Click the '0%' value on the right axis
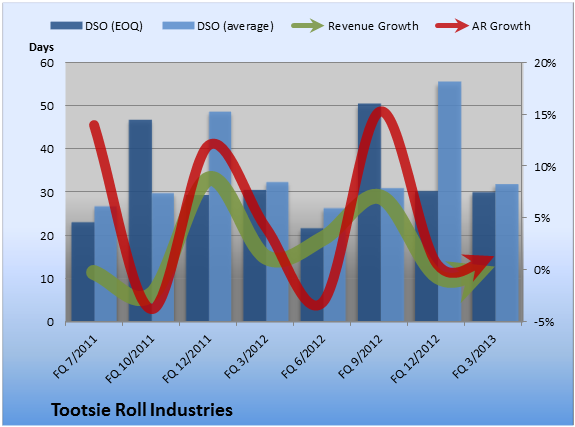 (x=542, y=270)
